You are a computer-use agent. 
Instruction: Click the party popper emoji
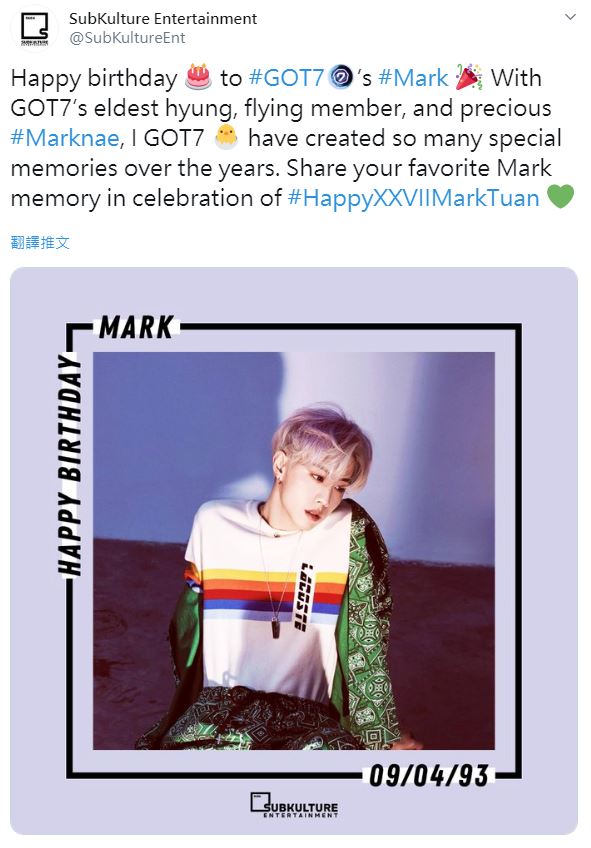(469, 77)
